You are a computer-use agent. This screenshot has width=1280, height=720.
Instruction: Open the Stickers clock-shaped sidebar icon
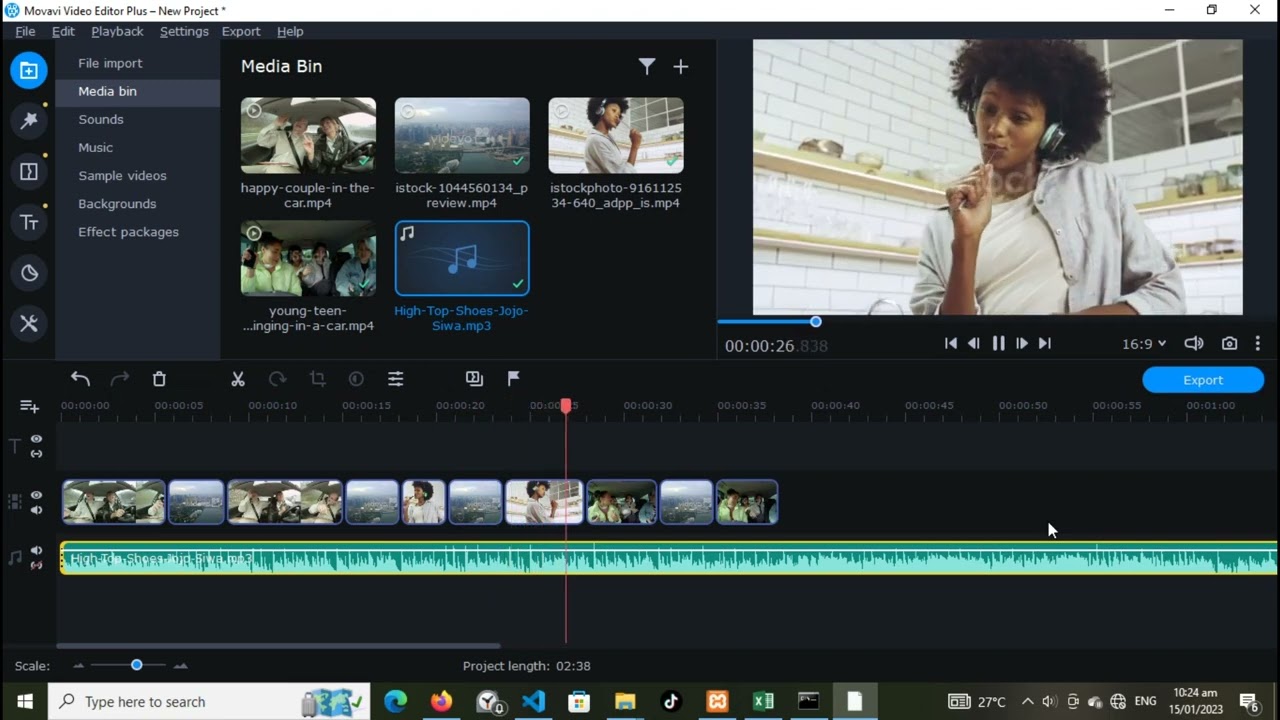[x=29, y=273]
